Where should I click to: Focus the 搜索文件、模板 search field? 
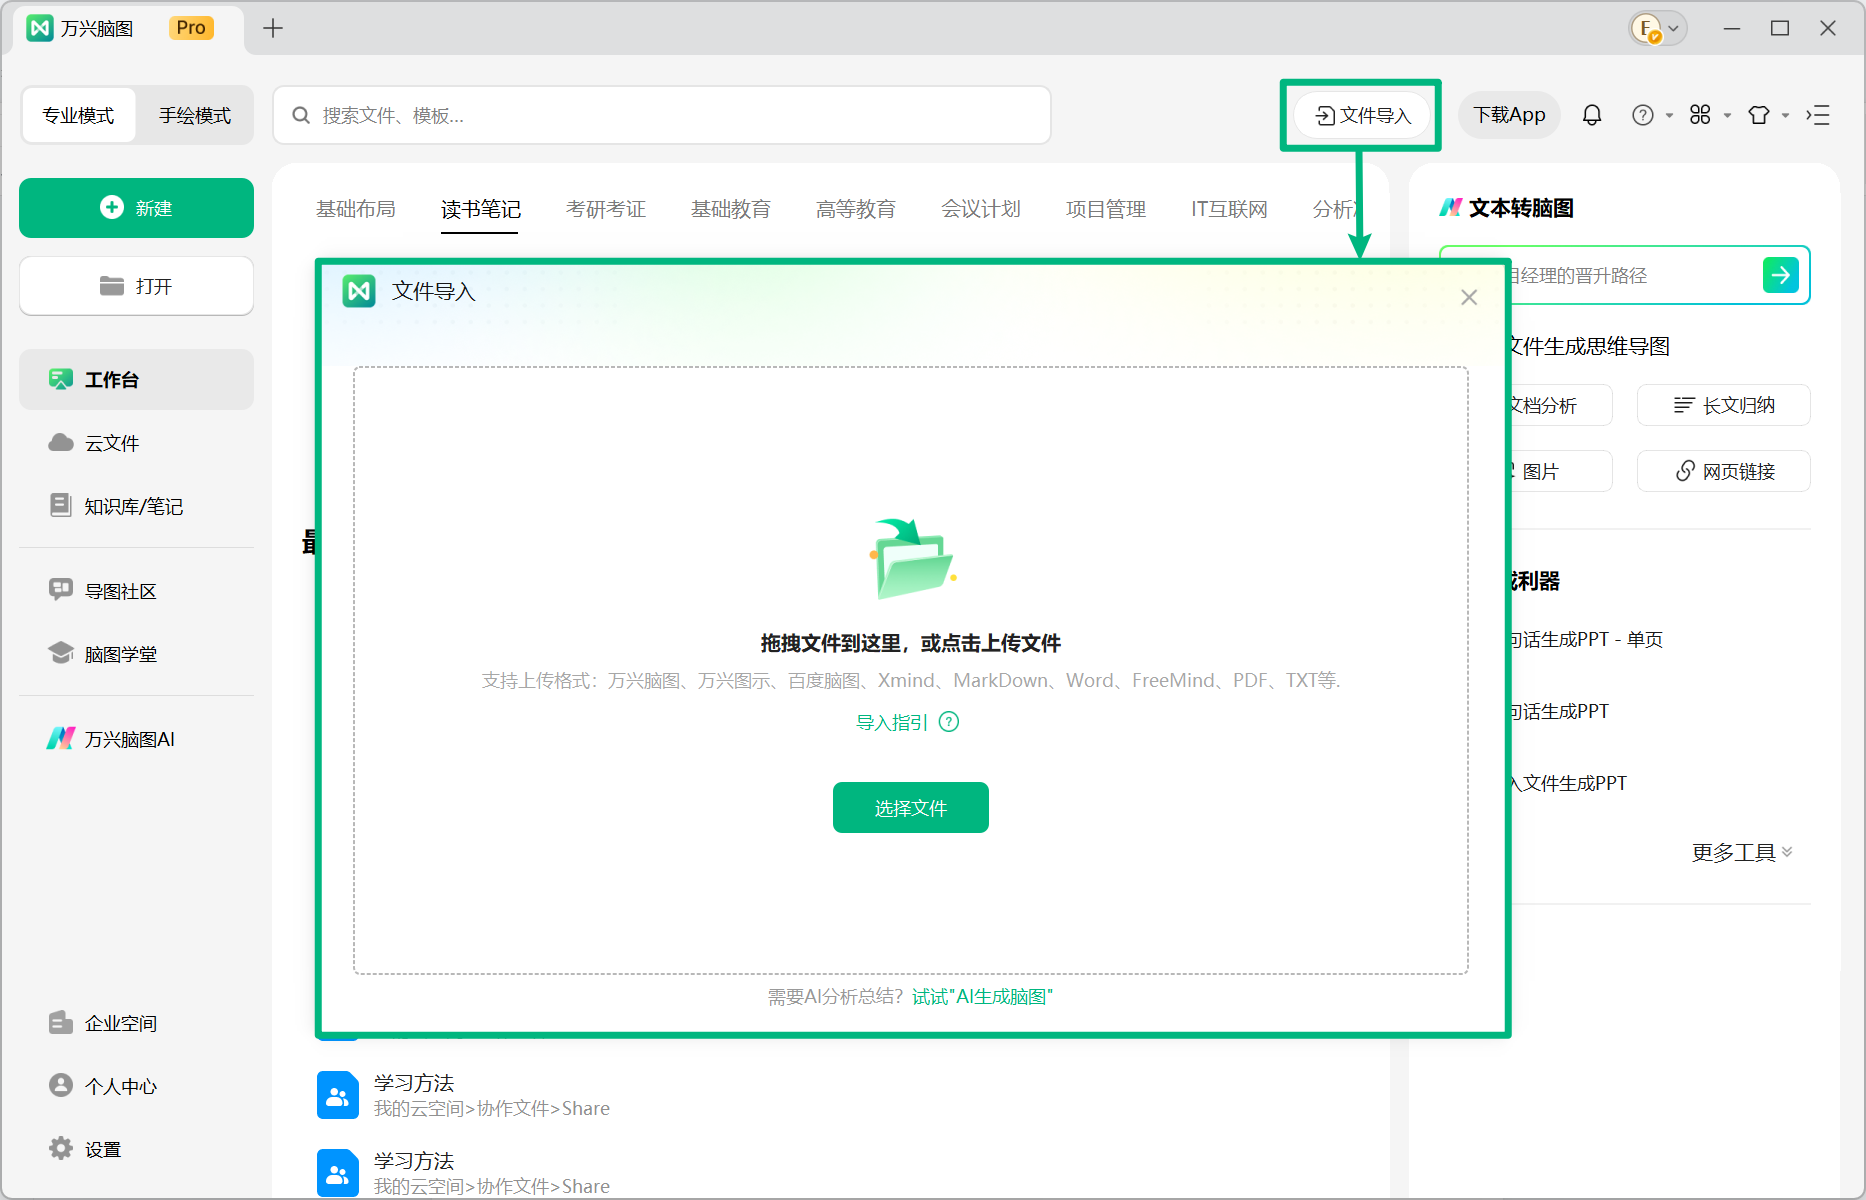coord(662,116)
